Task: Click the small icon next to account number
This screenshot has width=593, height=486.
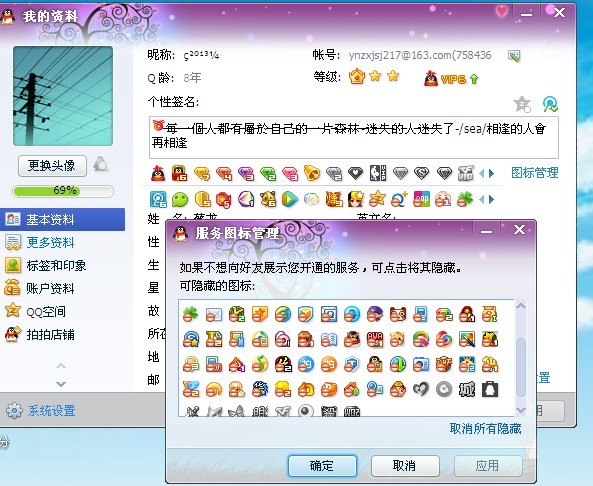Action: coord(514,56)
